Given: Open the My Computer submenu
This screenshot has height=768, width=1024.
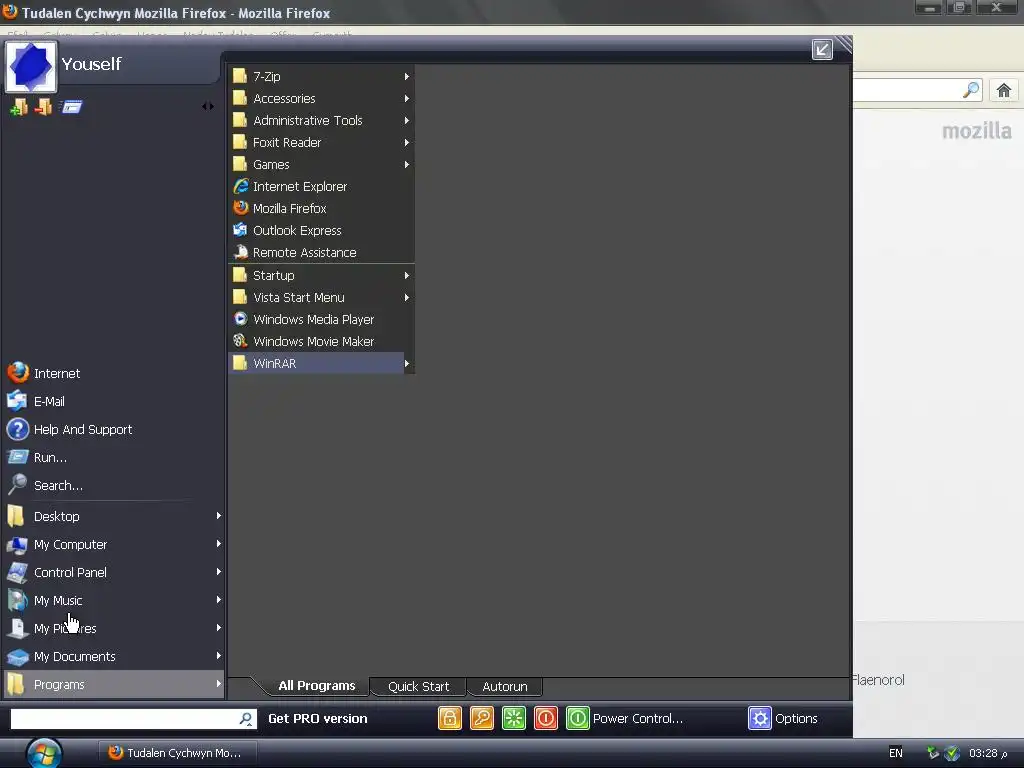Looking at the screenshot, I should pos(114,544).
